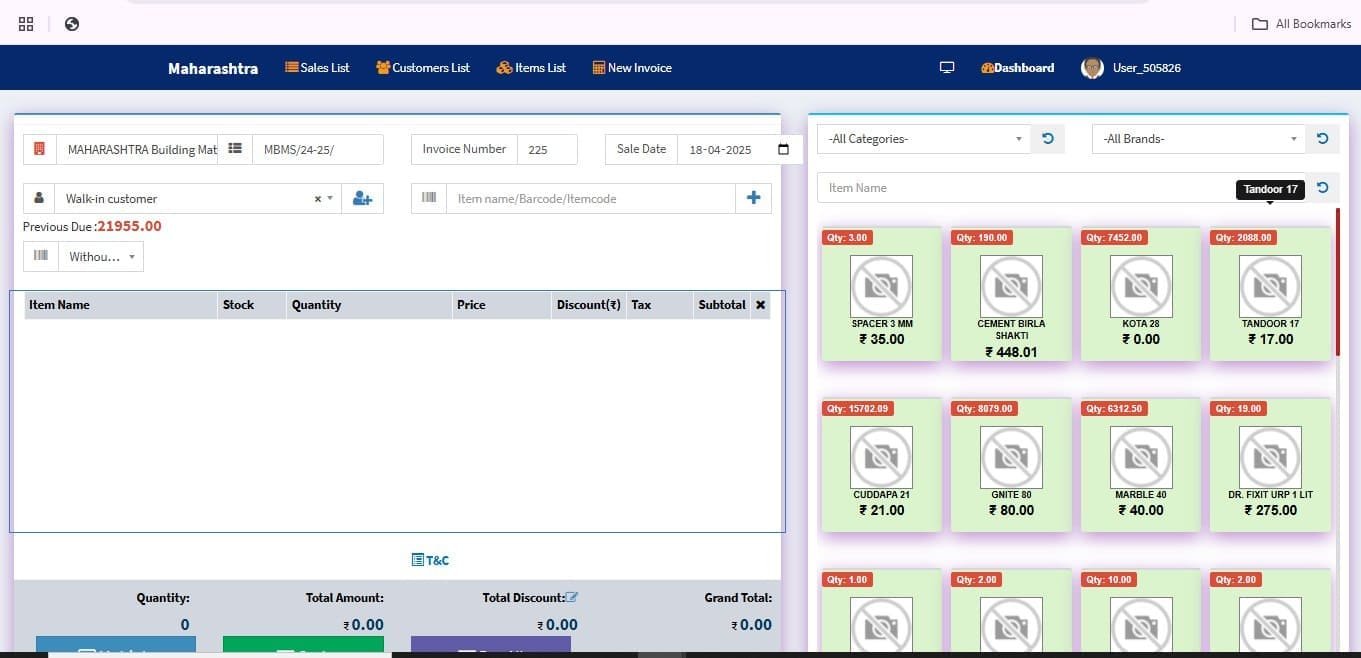Clear the Walk-in customer selection

pos(318,199)
